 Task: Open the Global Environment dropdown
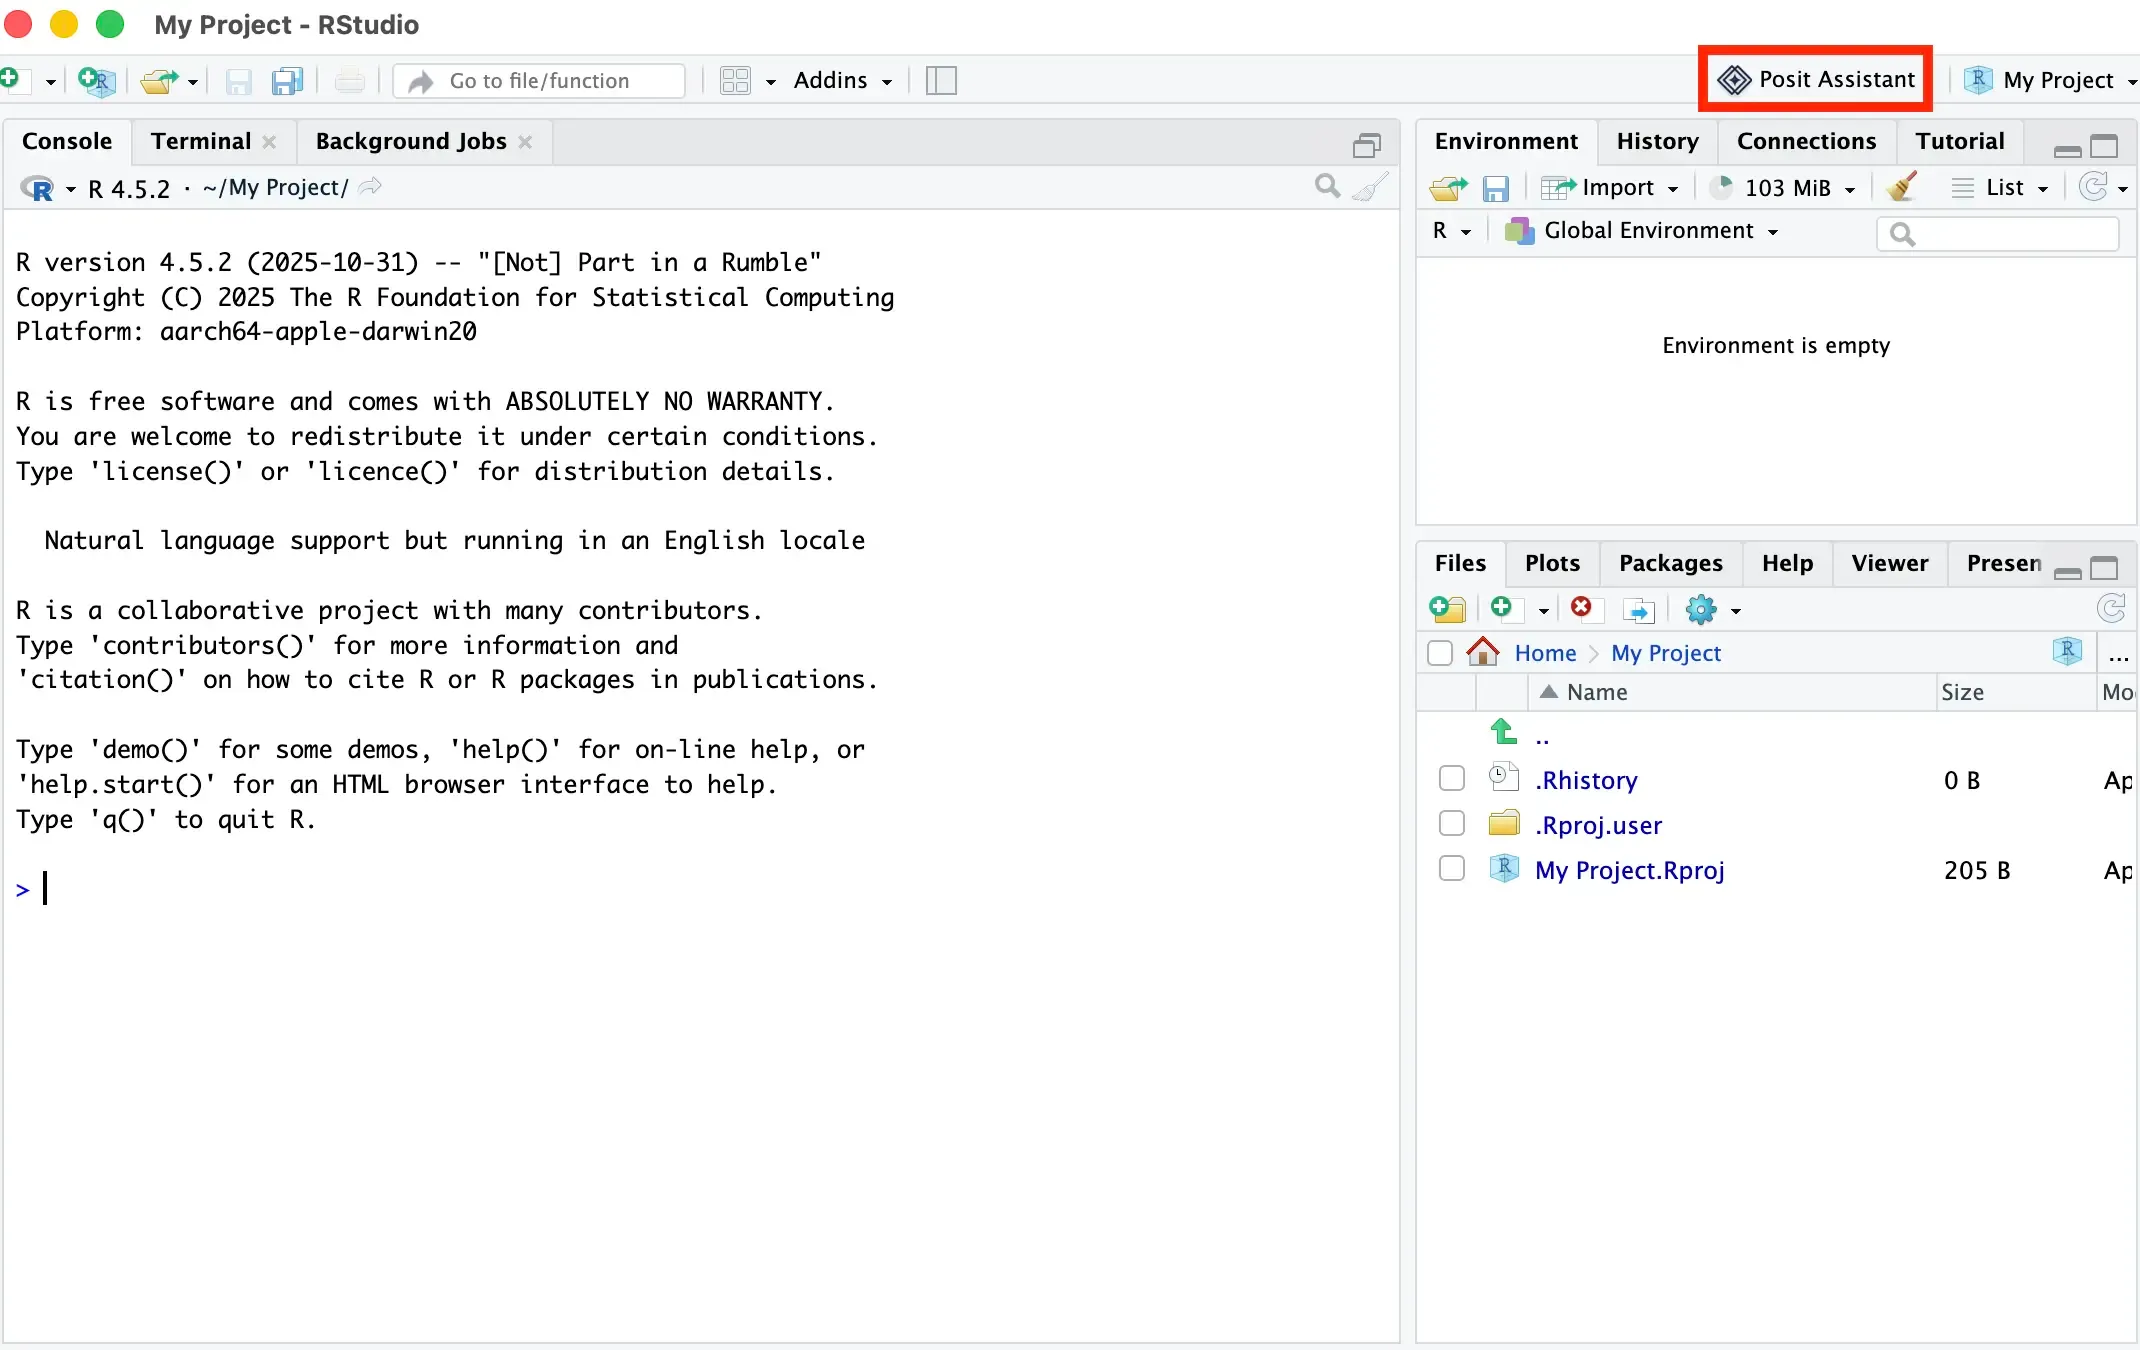[x=1642, y=231]
